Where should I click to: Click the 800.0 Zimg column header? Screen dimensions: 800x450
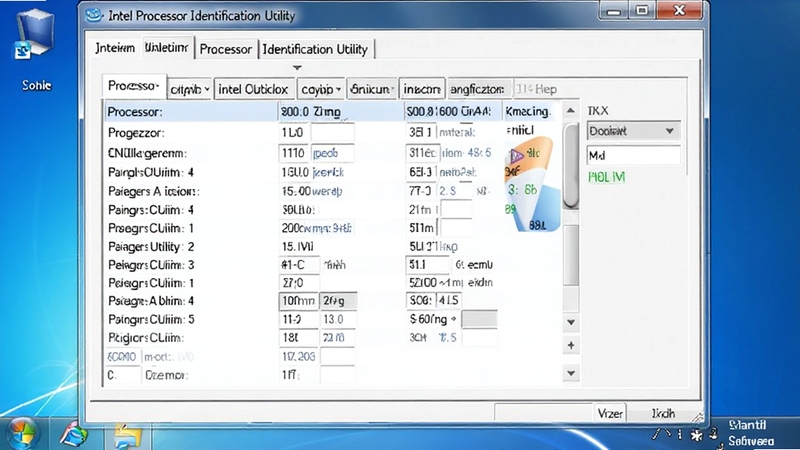tap(341, 111)
